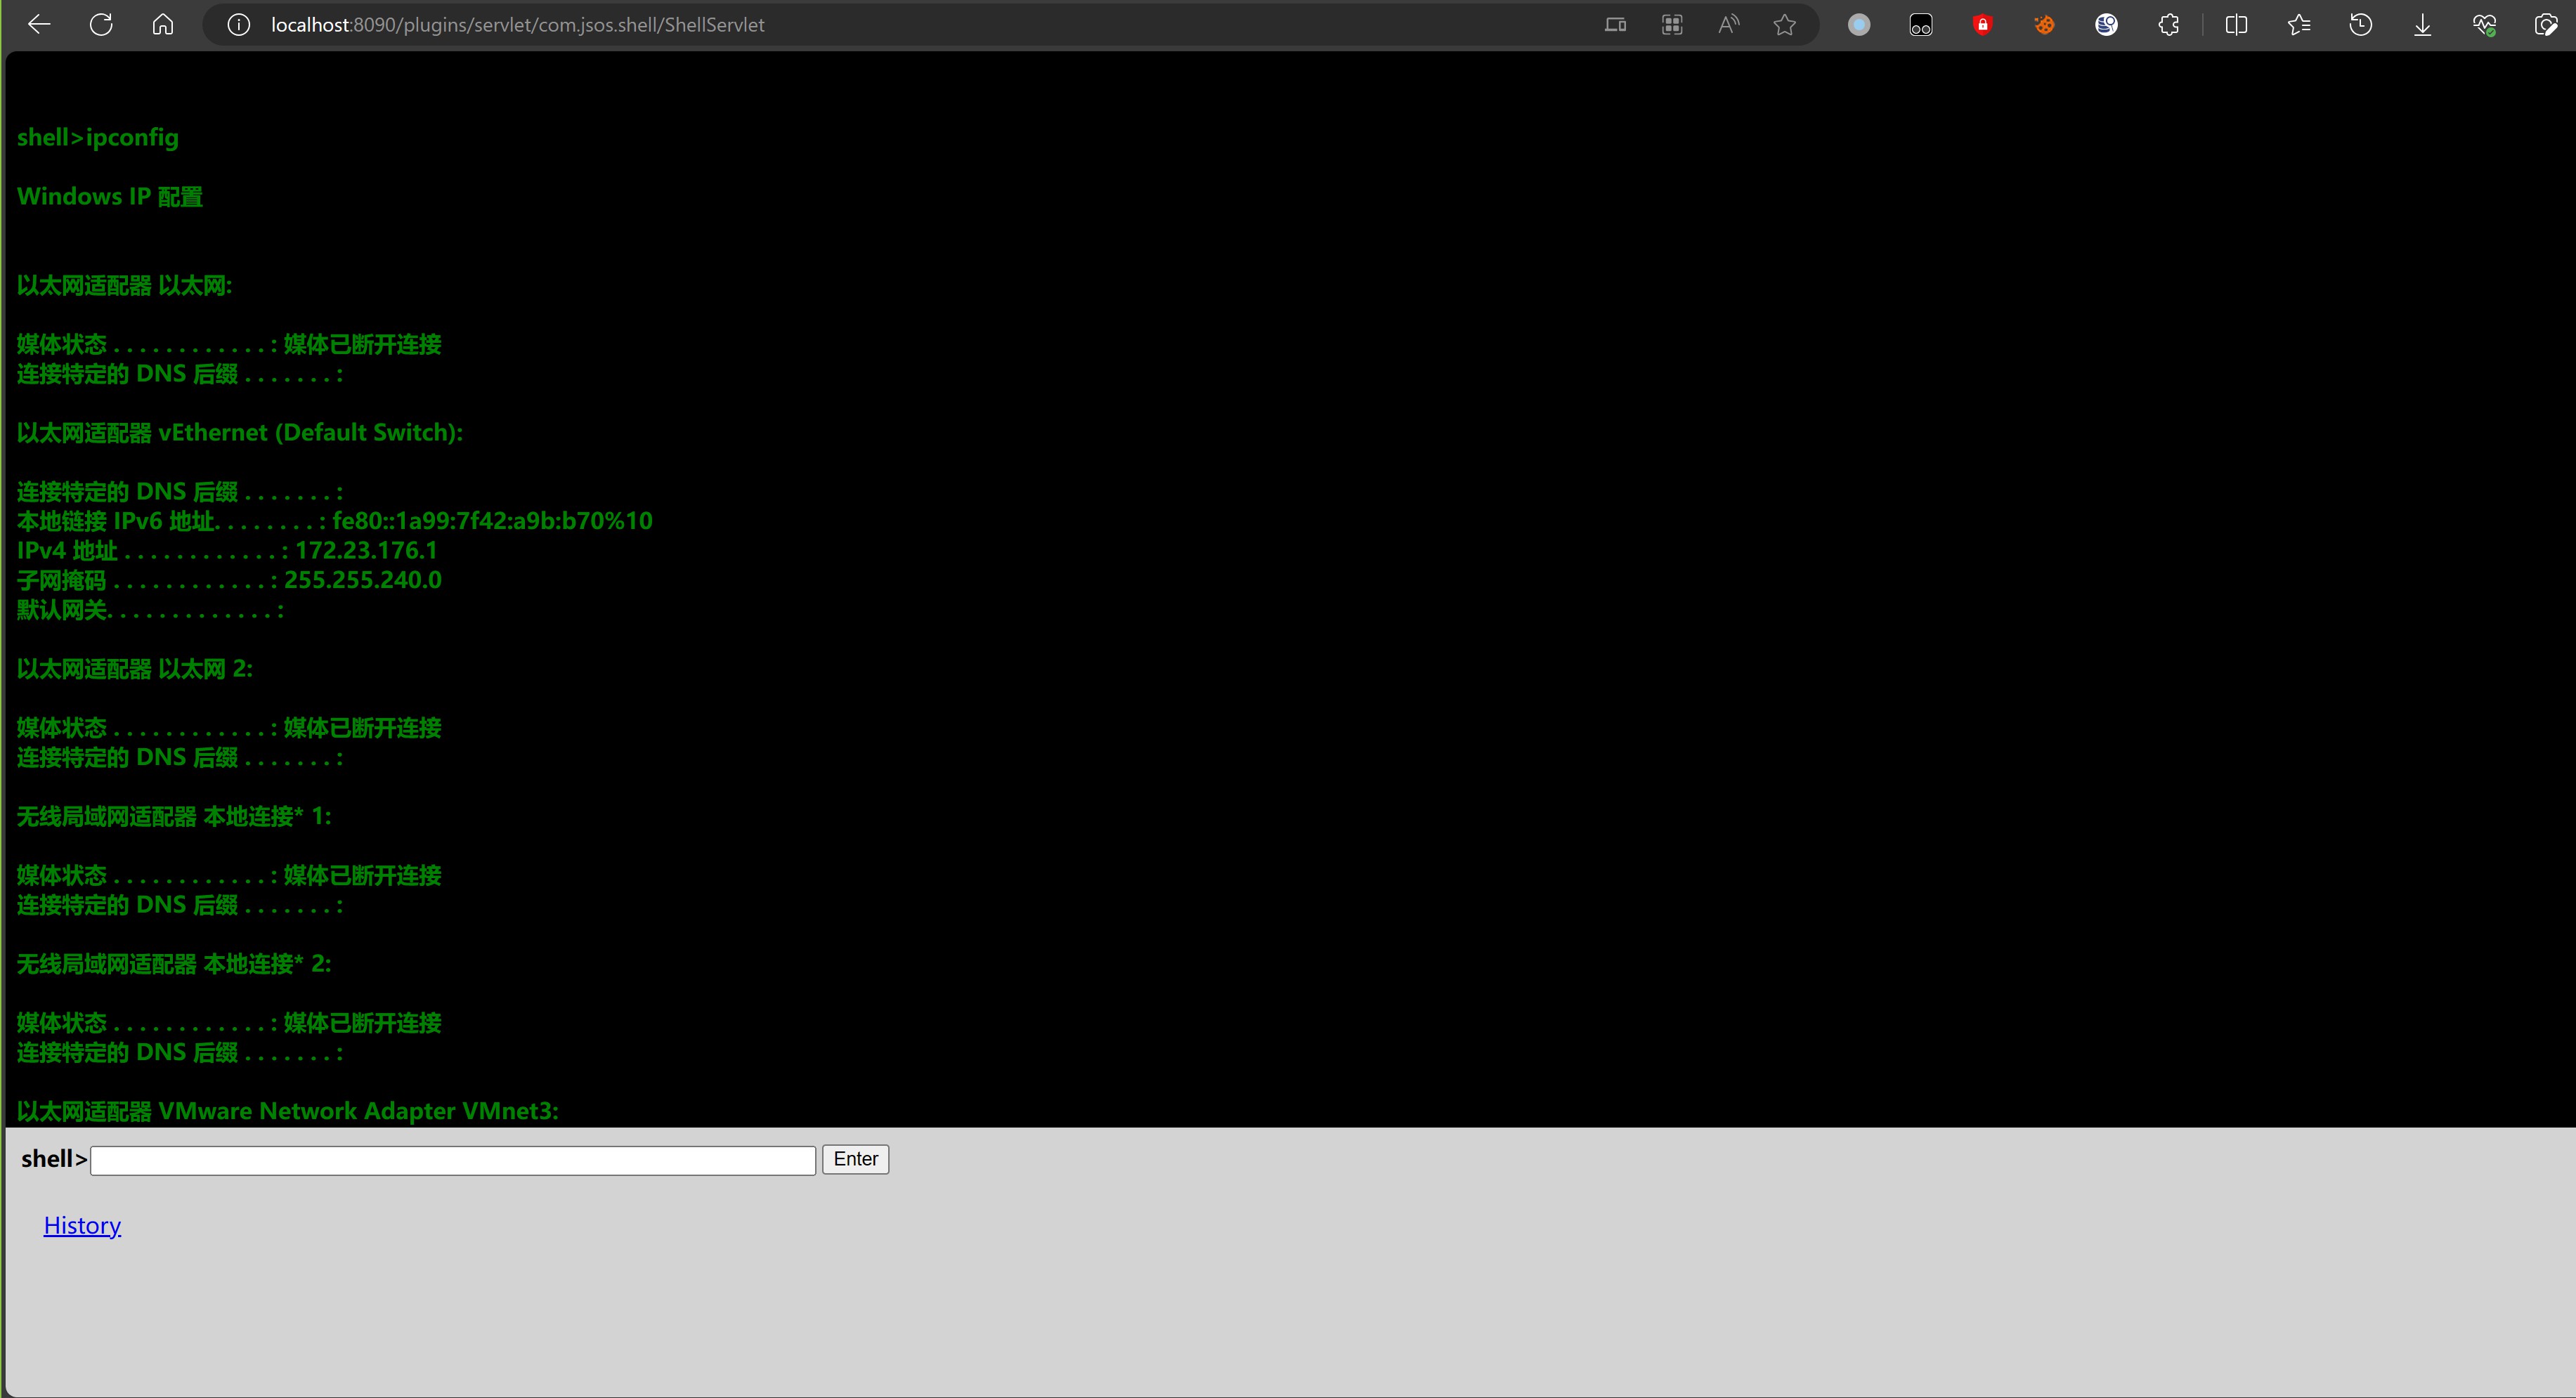The image size is (2576, 1398).
Task: Refresh the ShellServlet page
Action: coord(101,25)
